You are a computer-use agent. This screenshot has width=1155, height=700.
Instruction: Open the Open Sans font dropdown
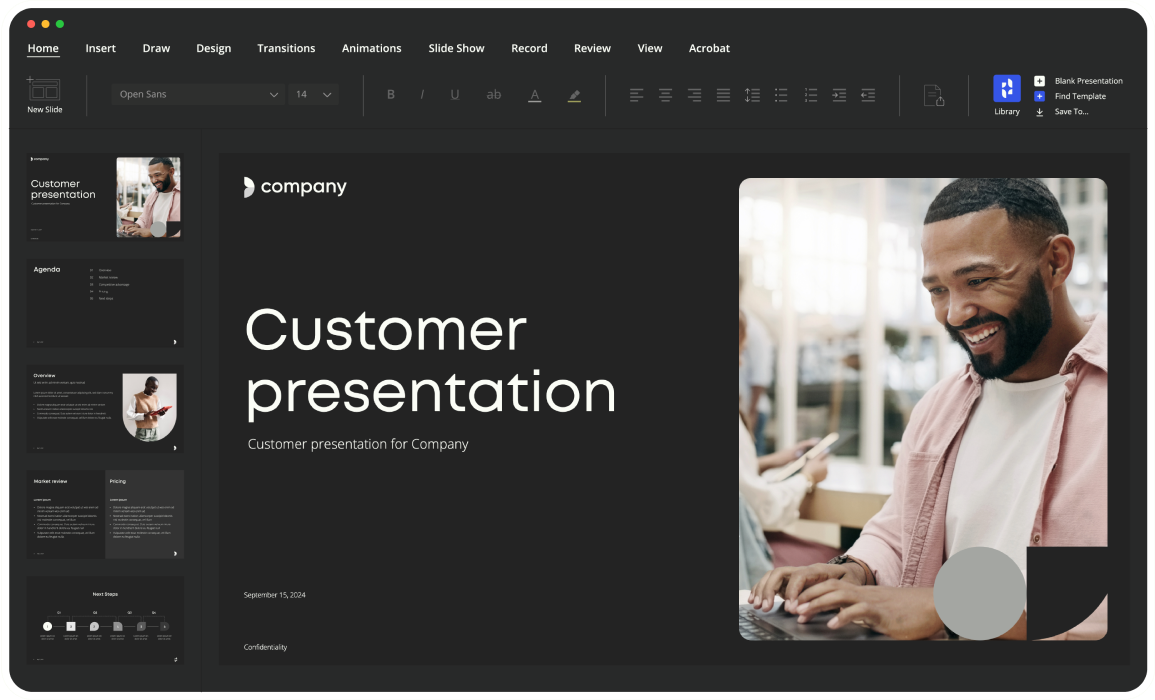(x=198, y=94)
